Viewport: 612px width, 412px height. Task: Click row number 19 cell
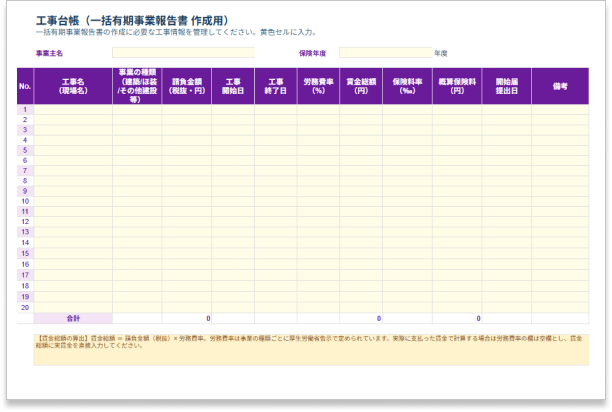click(25, 297)
